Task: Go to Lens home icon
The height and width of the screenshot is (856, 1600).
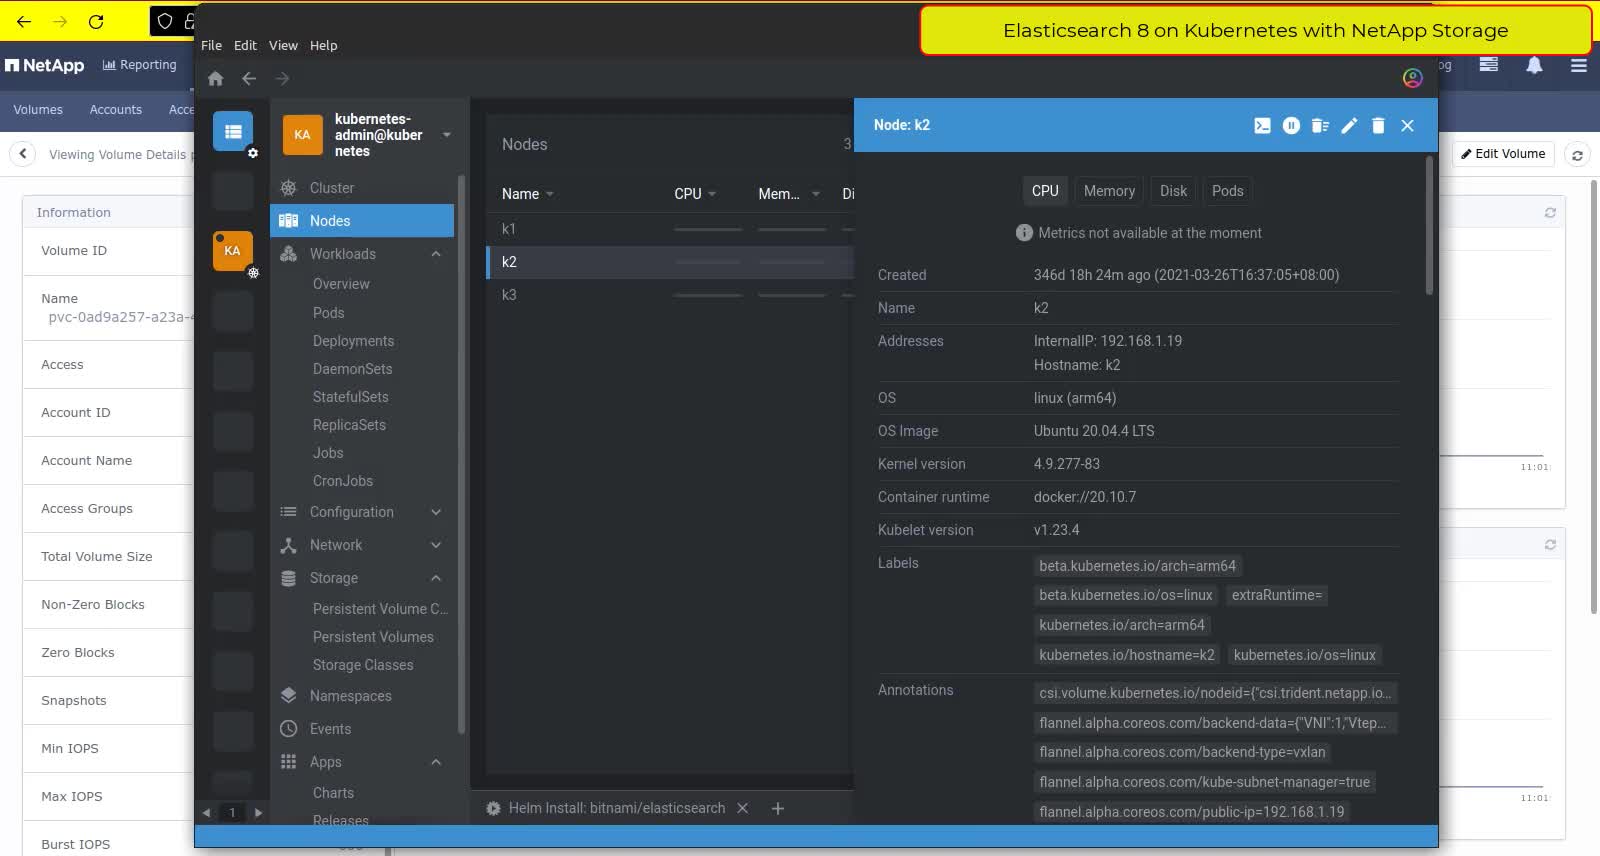Action: (215, 78)
